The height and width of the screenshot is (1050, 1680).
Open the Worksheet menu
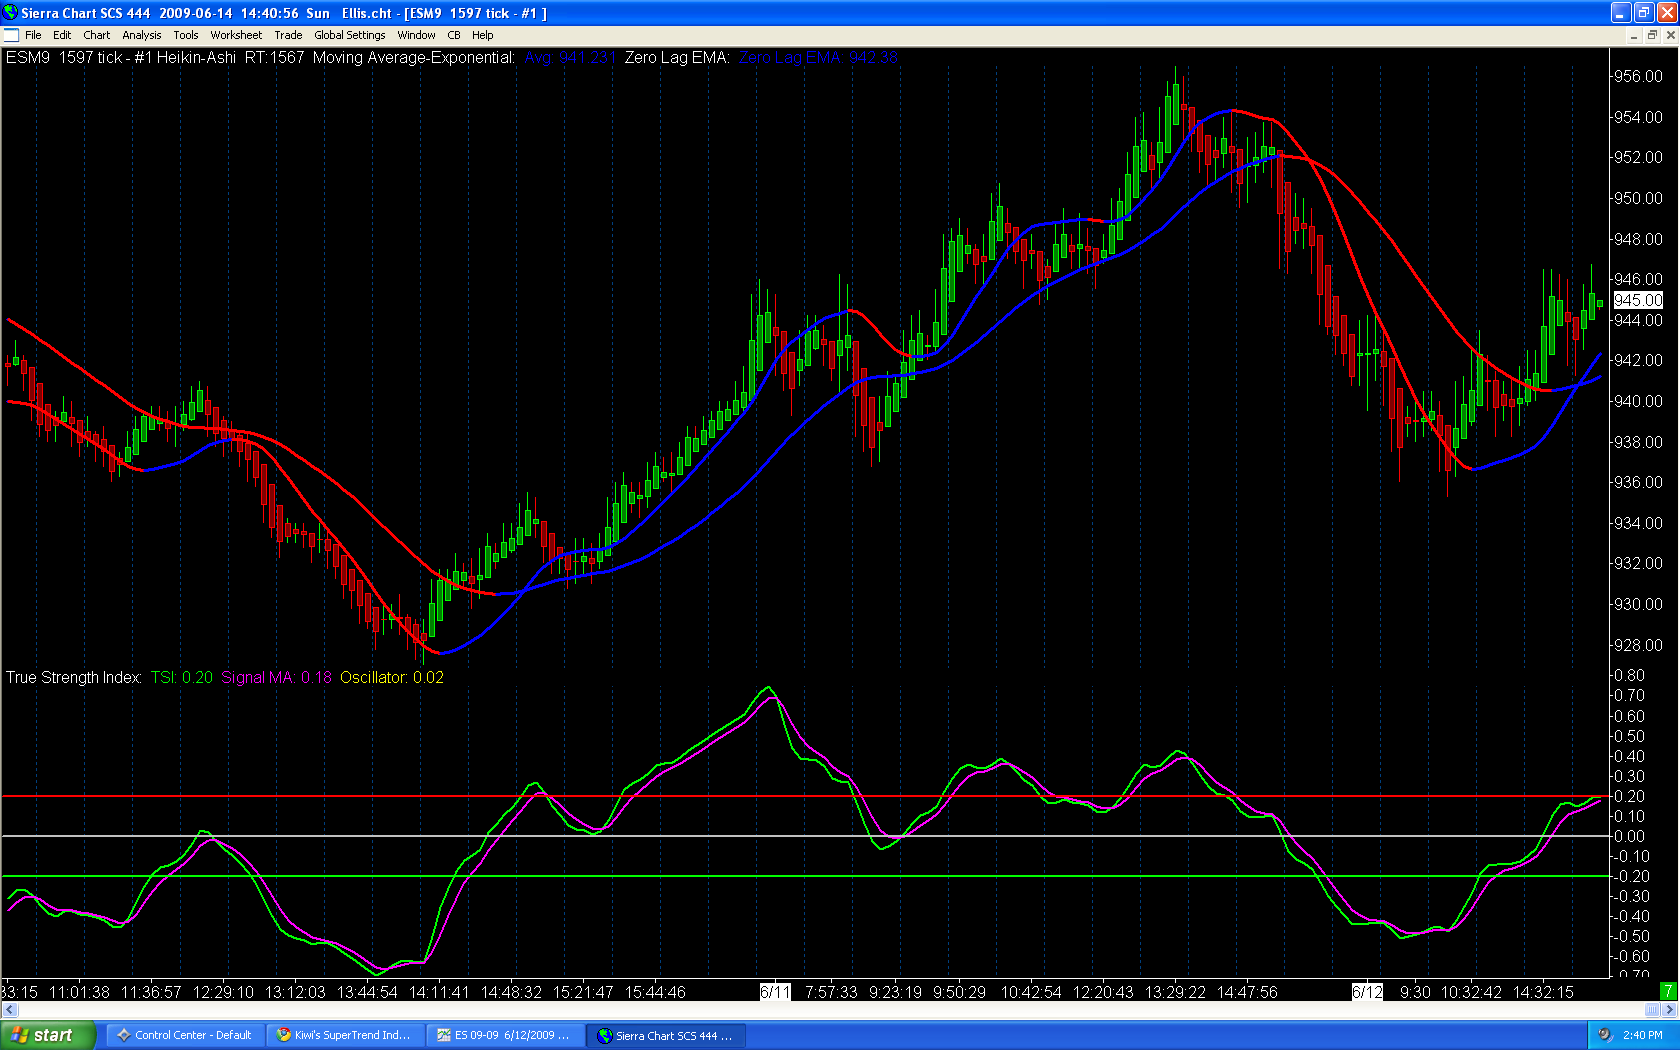236,35
